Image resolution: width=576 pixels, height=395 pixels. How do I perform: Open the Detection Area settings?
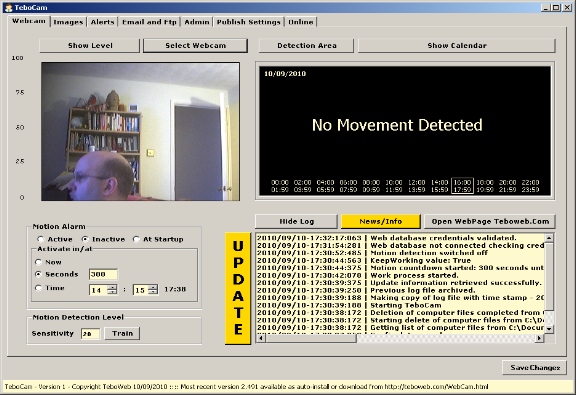point(307,46)
